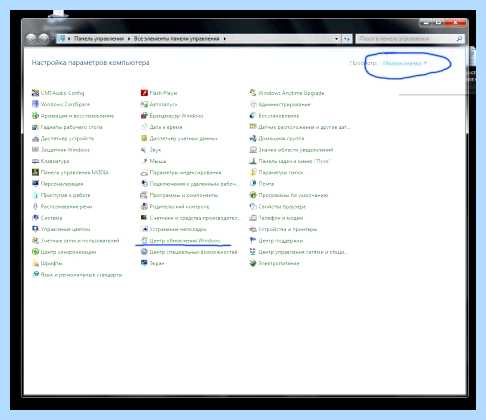The image size is (486, 420).
Task: Click the magnifier icon in search box
Action: pyautogui.click(x=459, y=39)
